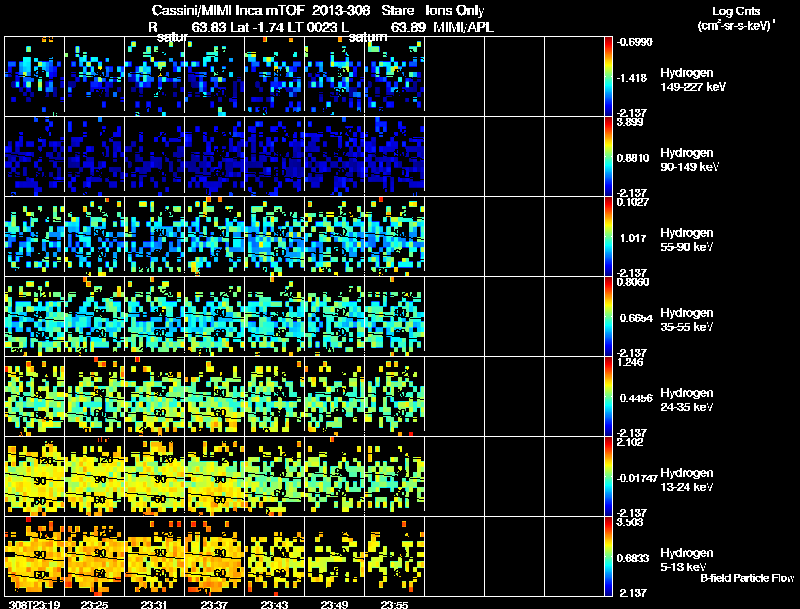Click the R value '63.83'
Image resolution: width=800 pixels, height=609 pixels.
click(209, 27)
